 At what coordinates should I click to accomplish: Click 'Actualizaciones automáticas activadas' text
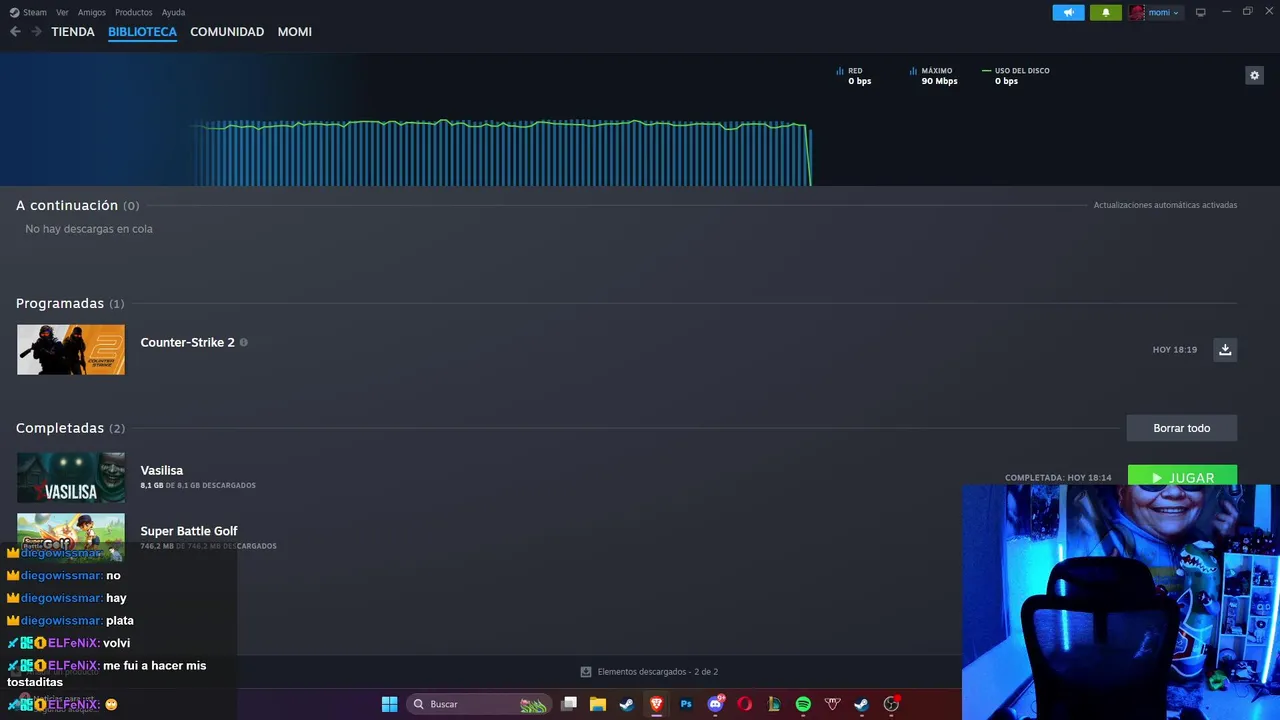click(1165, 205)
